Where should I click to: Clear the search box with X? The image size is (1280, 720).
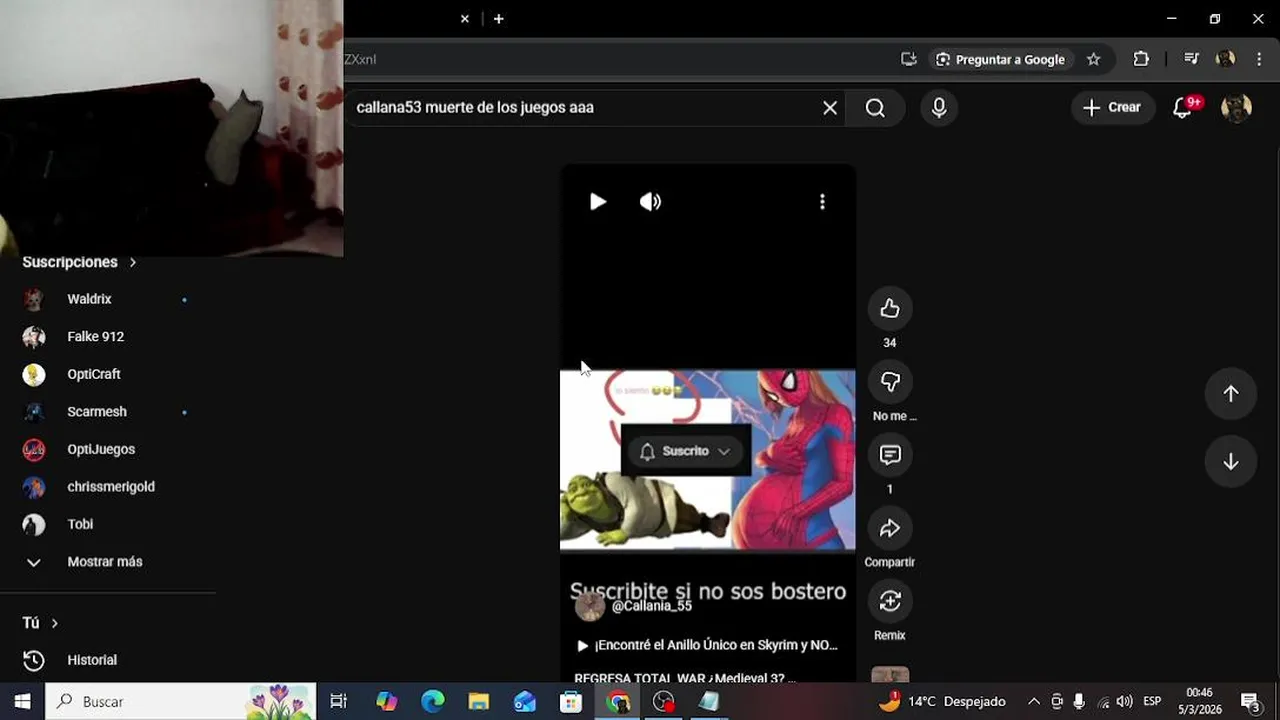point(830,108)
